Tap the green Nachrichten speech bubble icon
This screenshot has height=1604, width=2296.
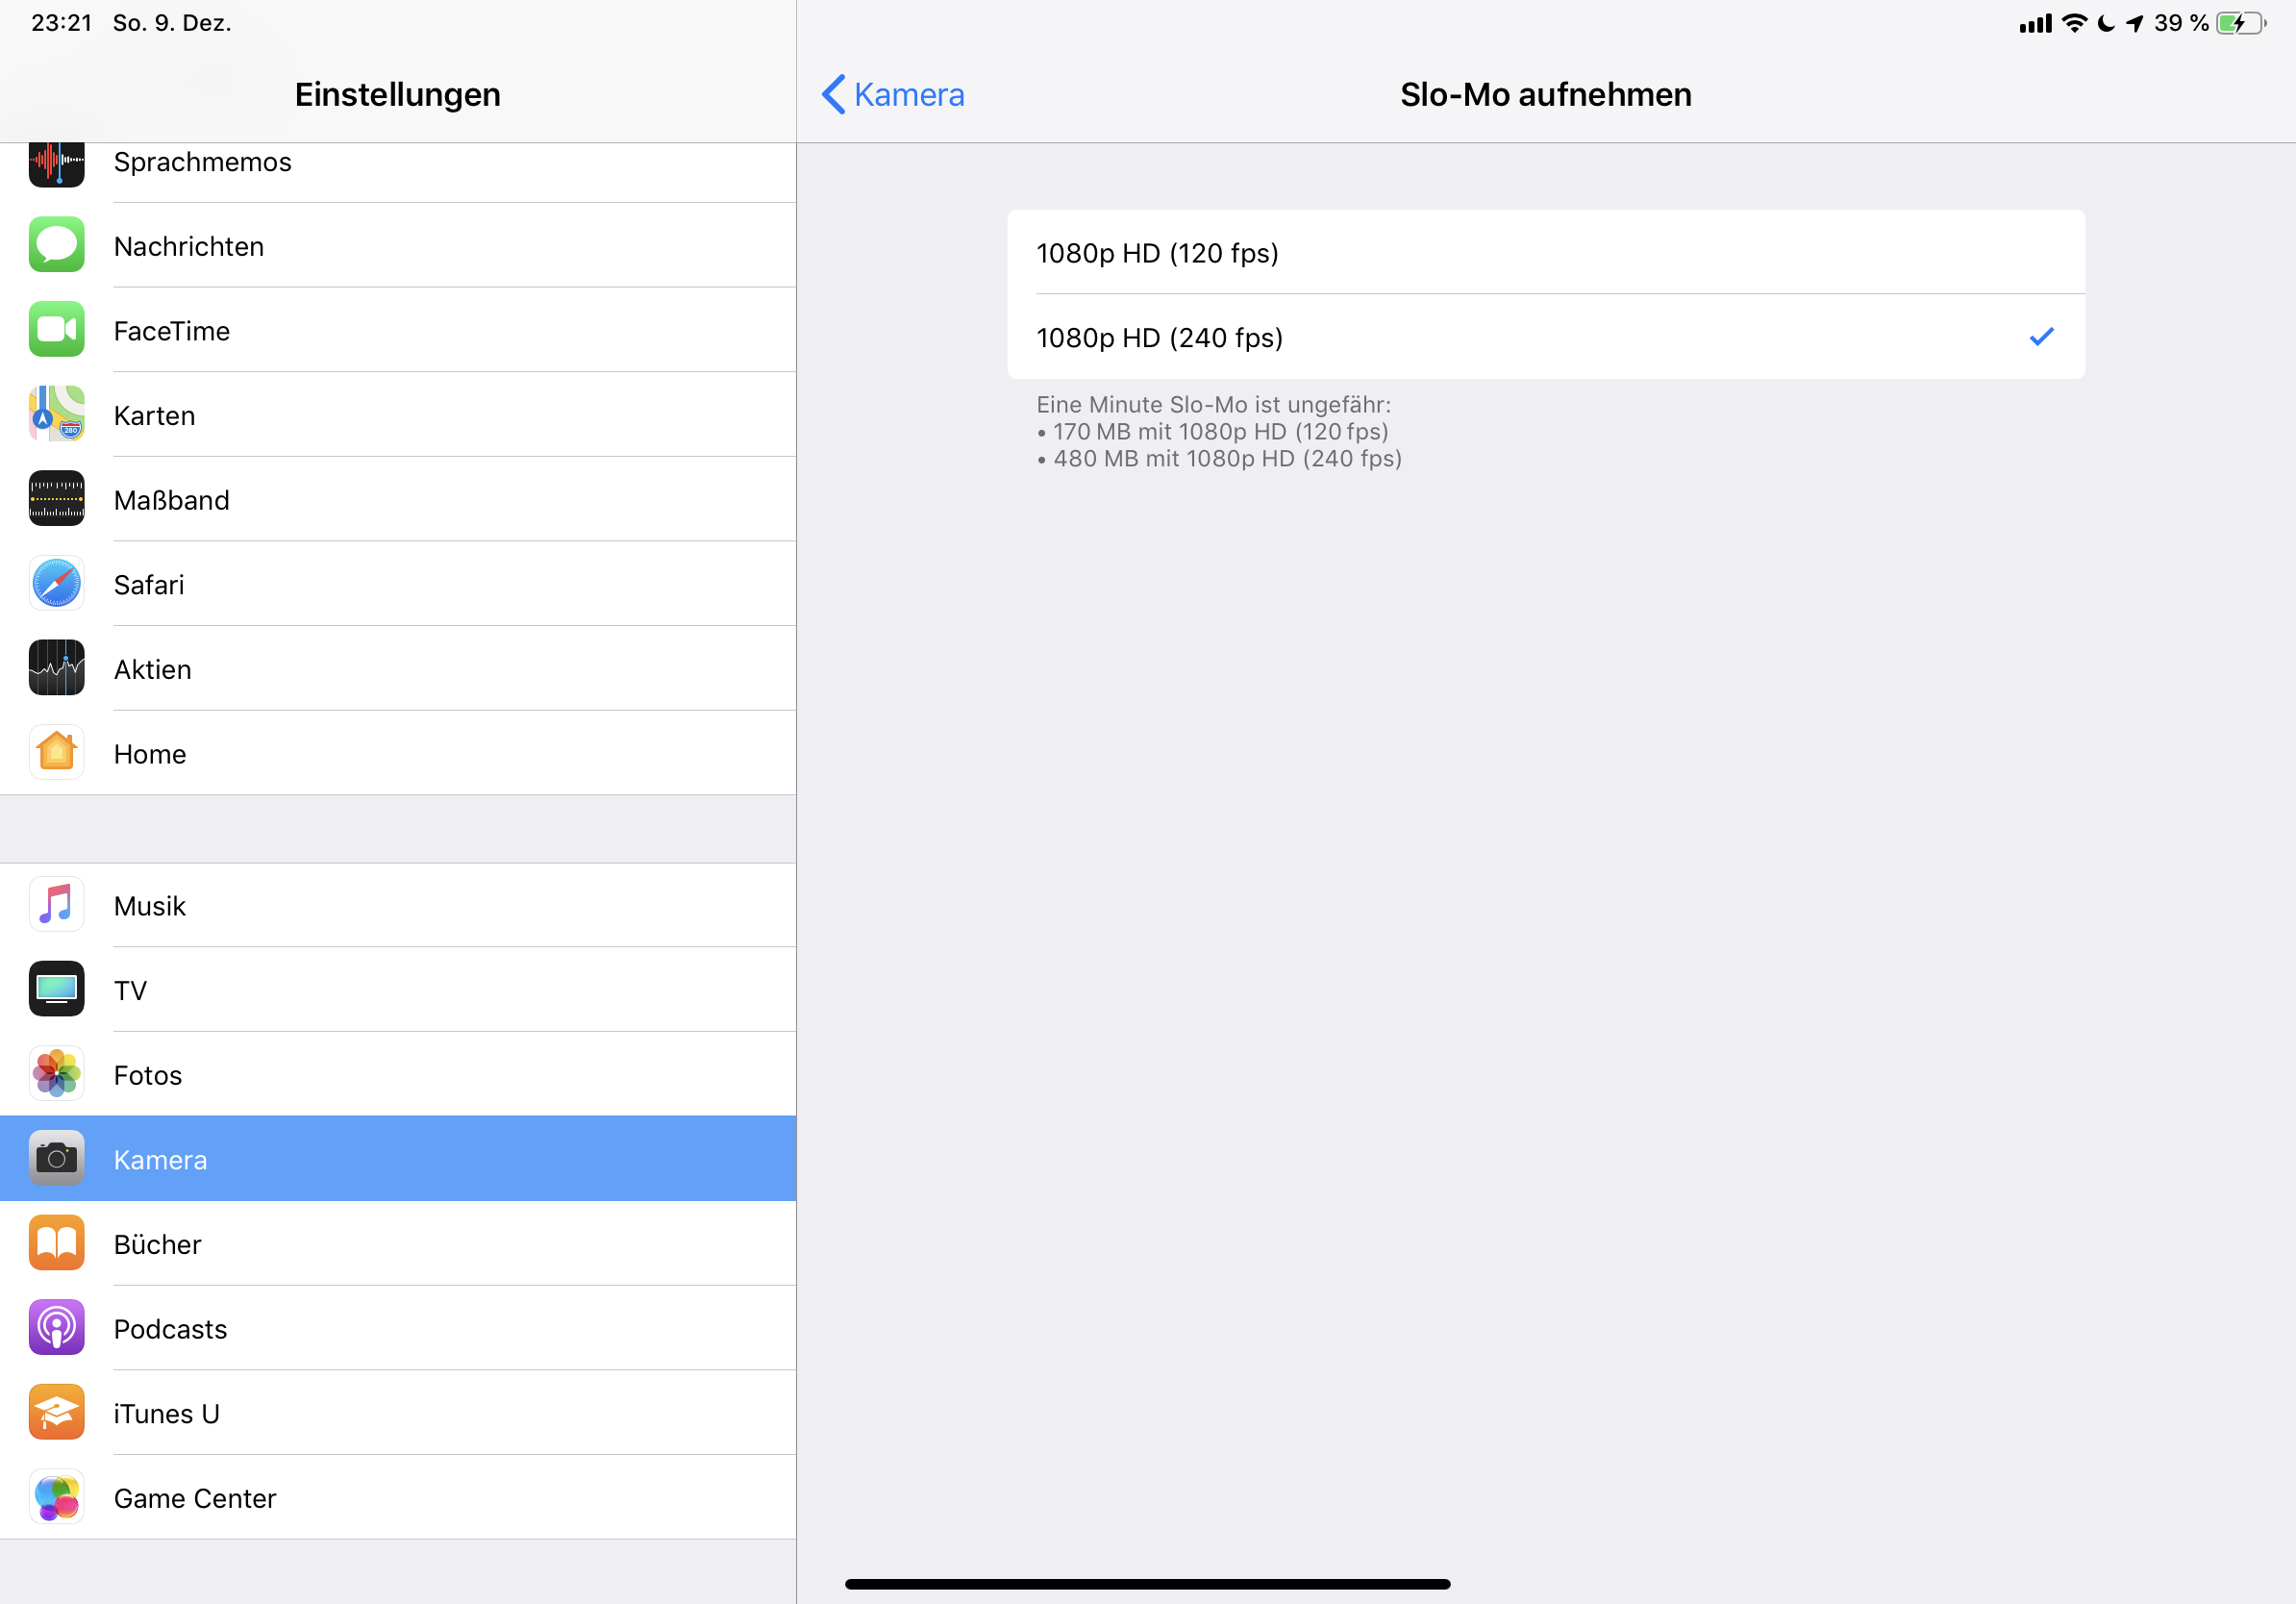click(56, 245)
